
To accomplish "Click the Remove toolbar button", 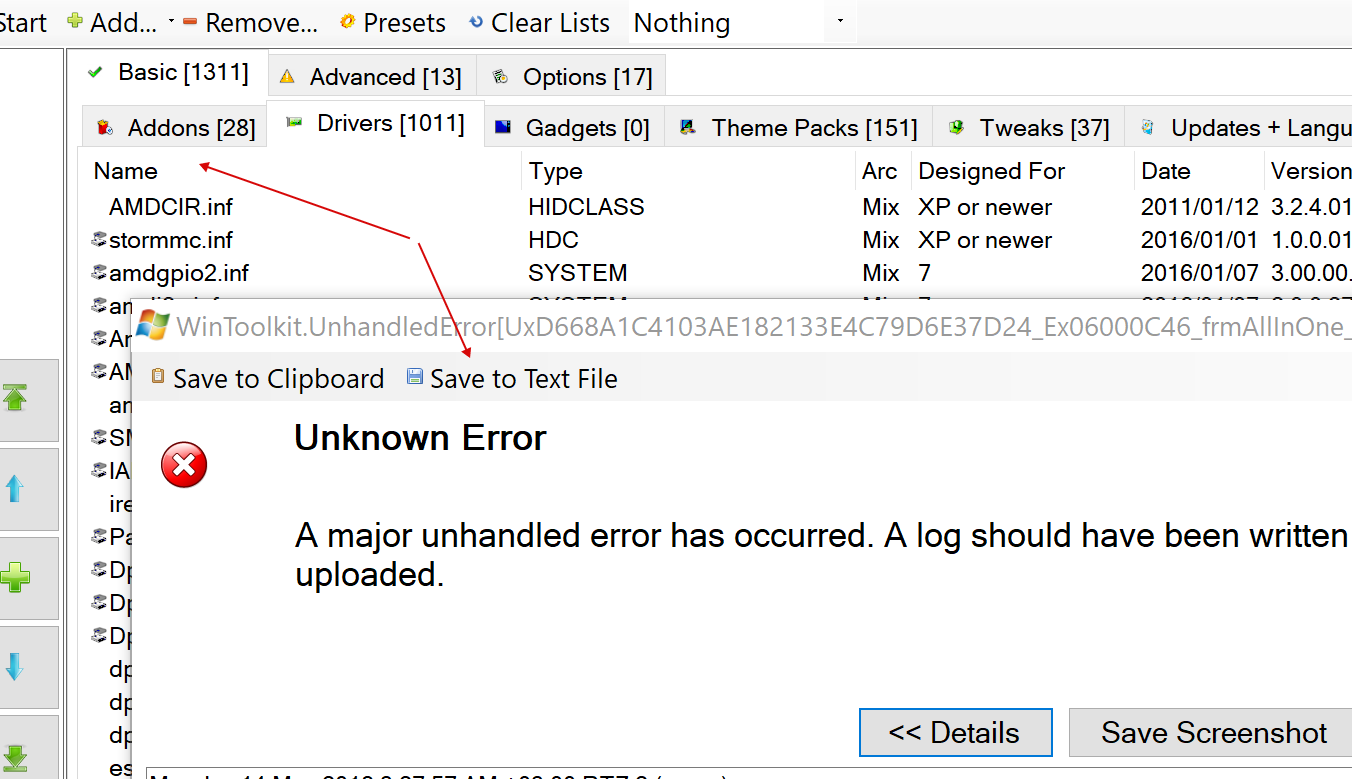I will pyautogui.click(x=250, y=22).
